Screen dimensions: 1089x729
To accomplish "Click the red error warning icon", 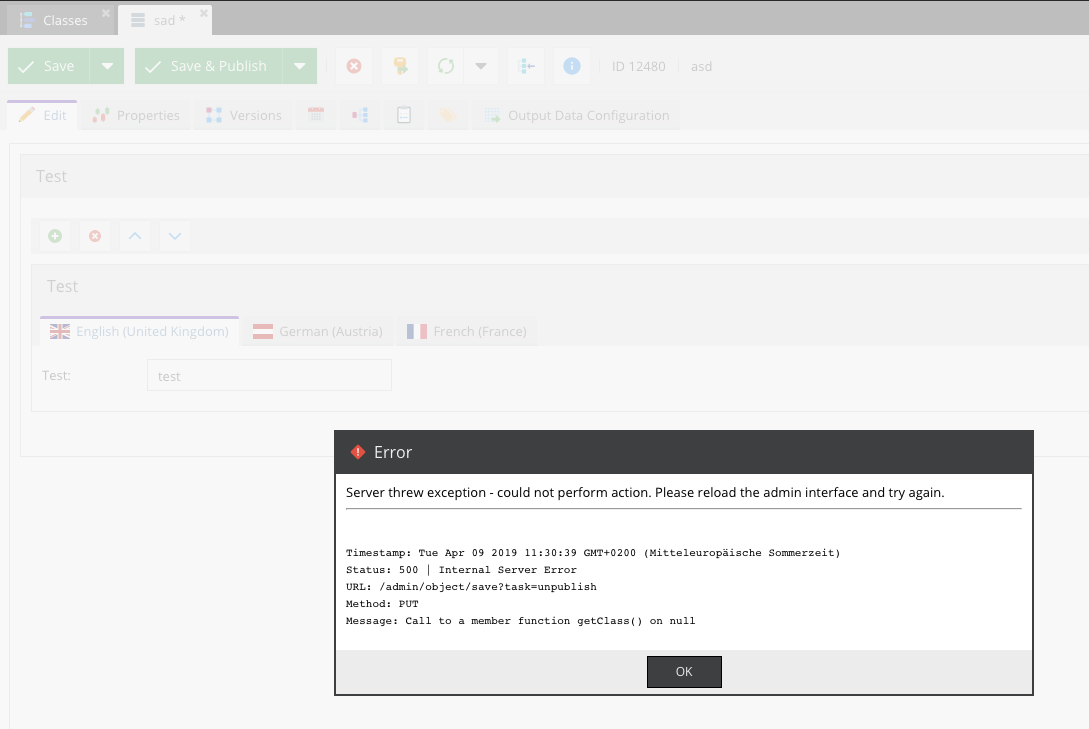I will coord(358,452).
